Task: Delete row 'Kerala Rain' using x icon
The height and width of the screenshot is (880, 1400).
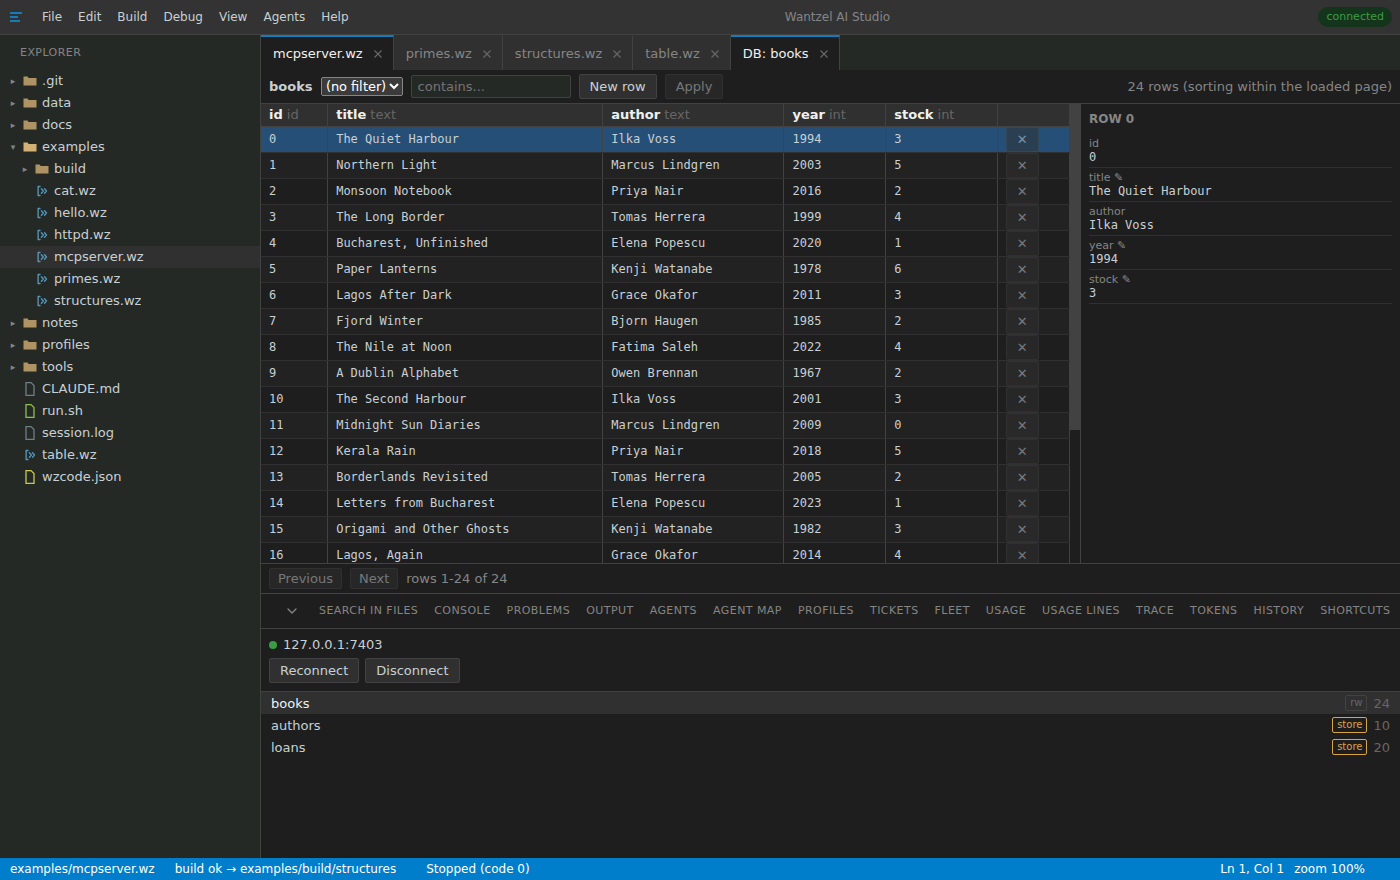Action: tap(1022, 451)
